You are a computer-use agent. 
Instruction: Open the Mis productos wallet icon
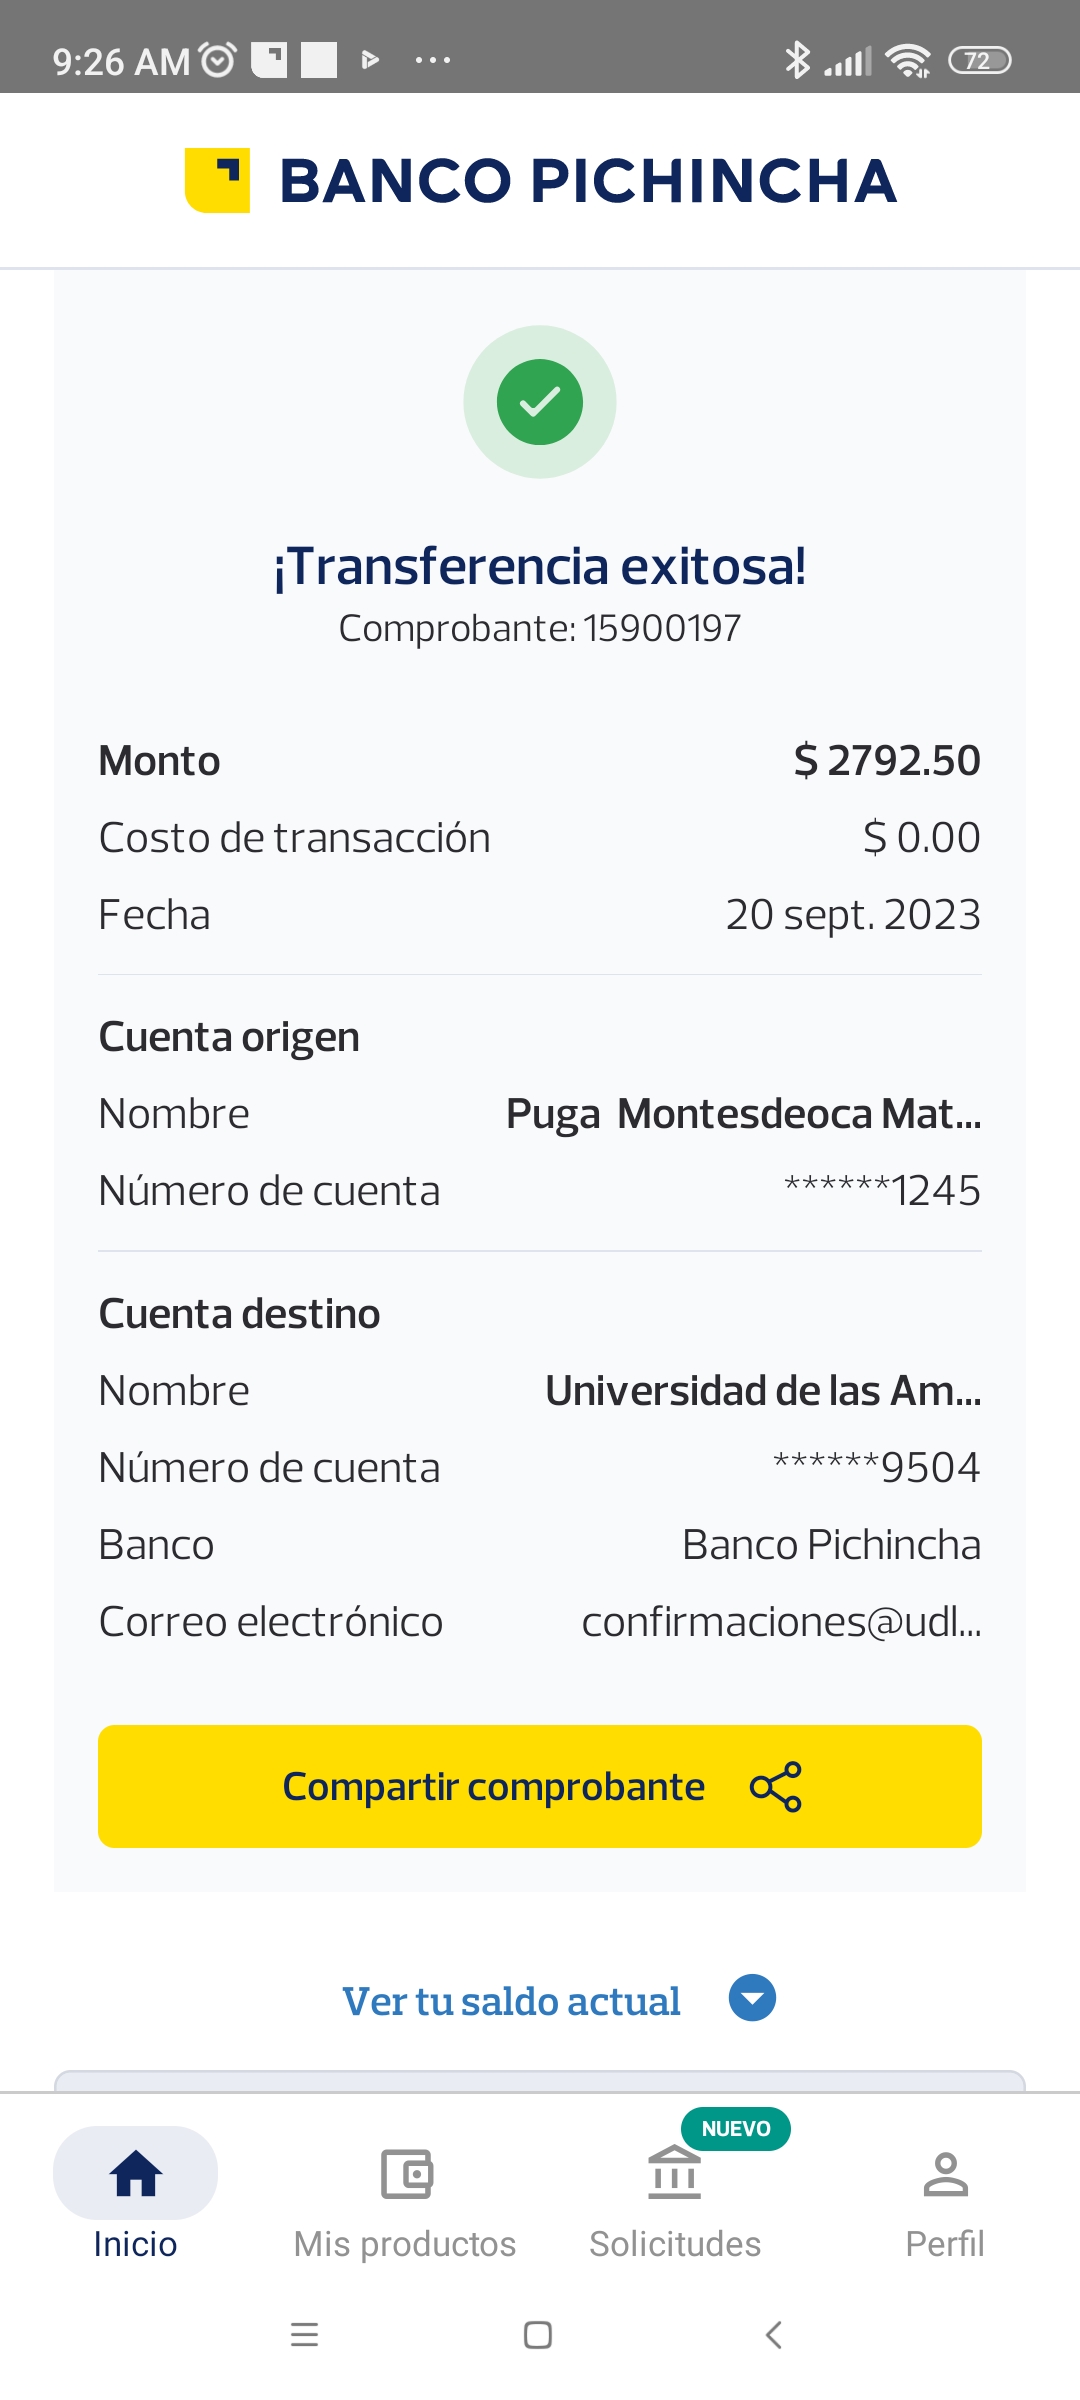pyautogui.click(x=406, y=2173)
